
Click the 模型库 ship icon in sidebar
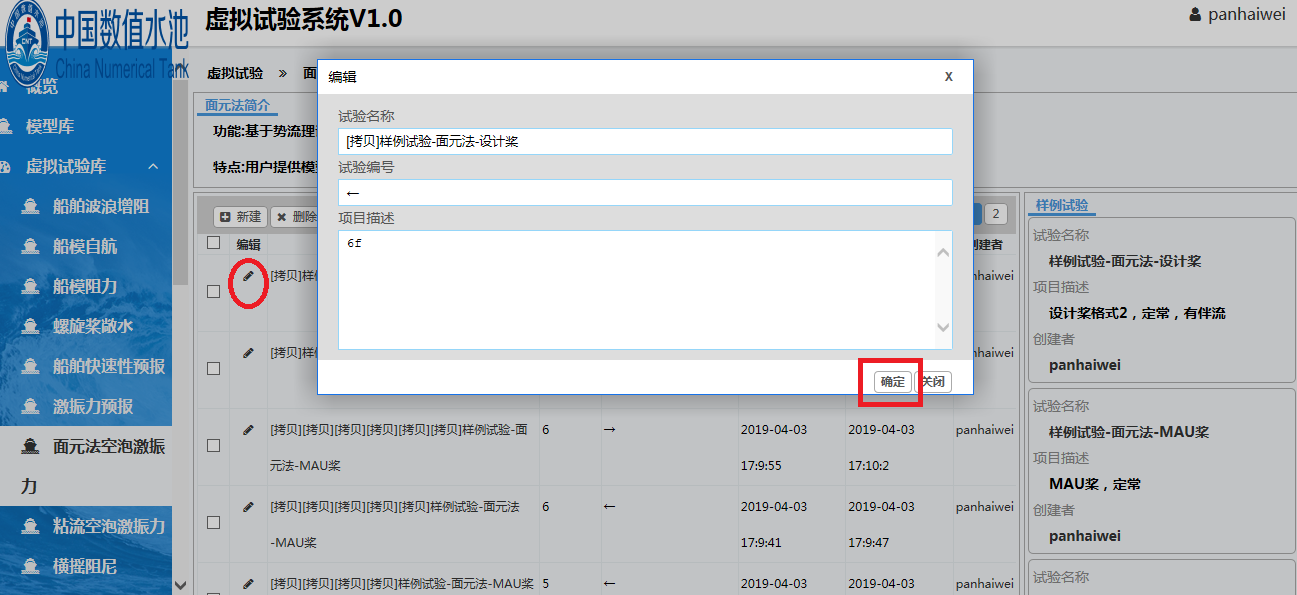(6, 127)
